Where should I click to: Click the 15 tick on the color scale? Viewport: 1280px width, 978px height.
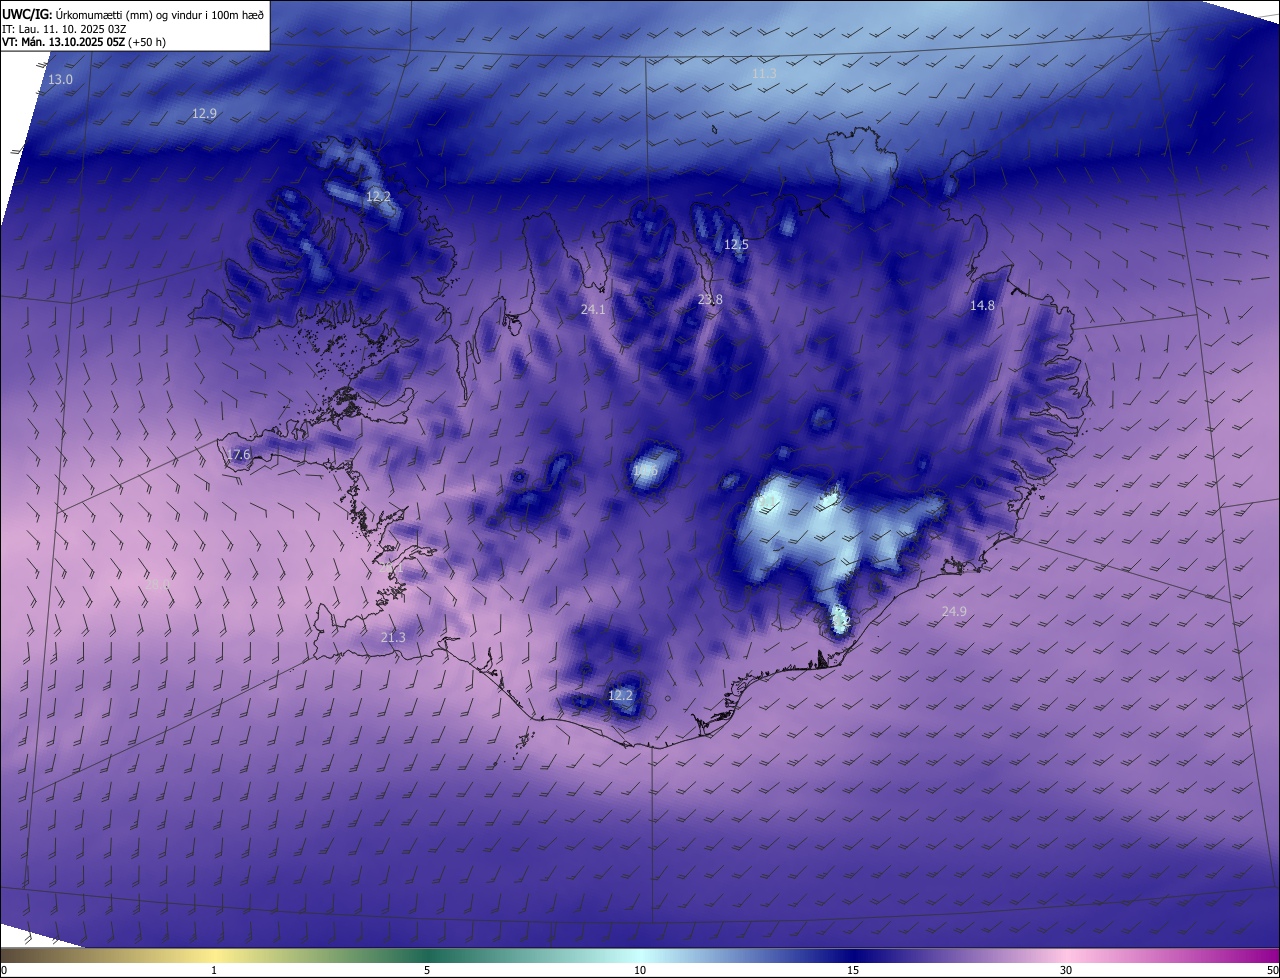[853, 970]
